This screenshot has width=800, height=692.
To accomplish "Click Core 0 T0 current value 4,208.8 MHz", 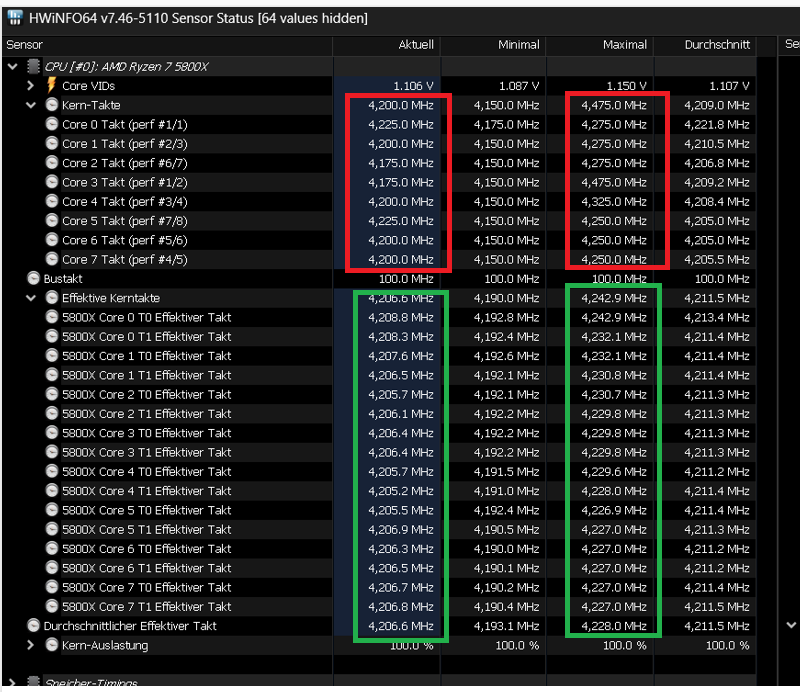I will coord(401,317).
